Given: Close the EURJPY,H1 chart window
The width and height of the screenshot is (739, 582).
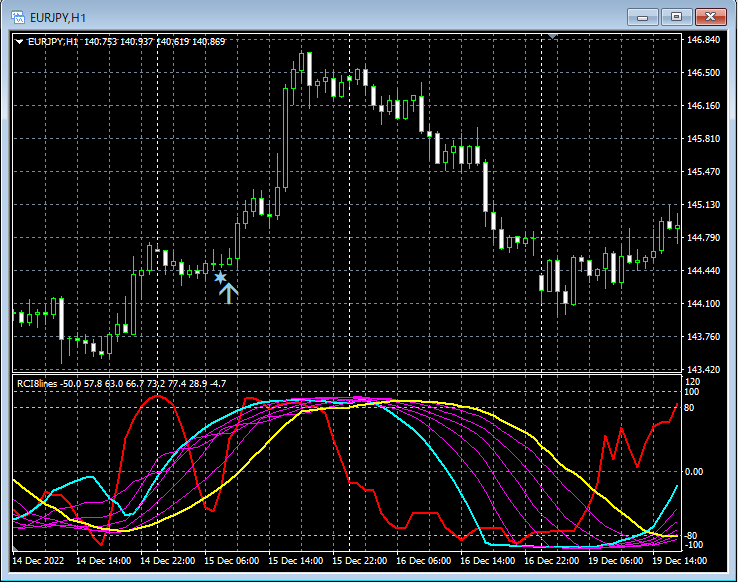Looking at the screenshot, I should tap(711, 16).
